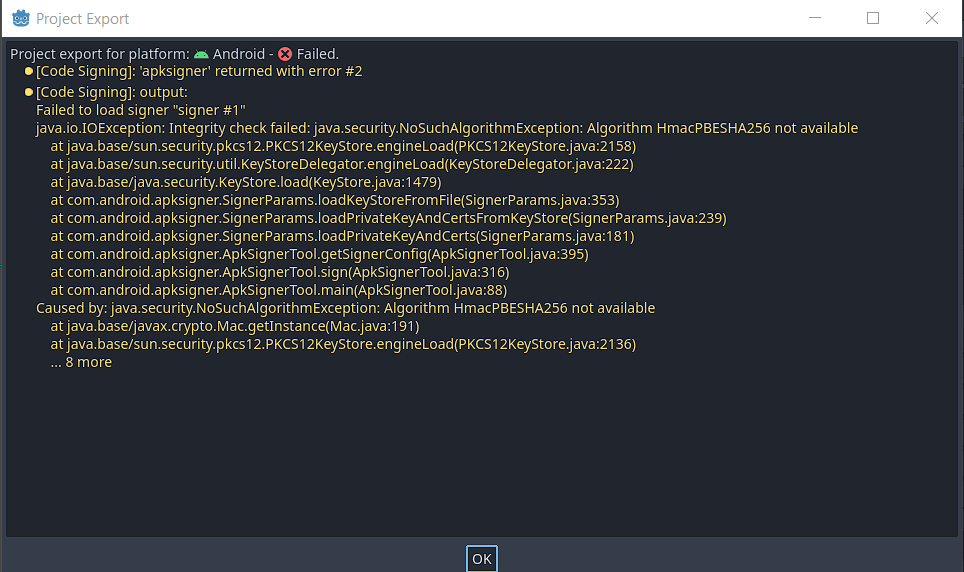964x572 pixels.
Task: Click the 'KeyStore.java:1479' stack line
Action: tap(246, 182)
